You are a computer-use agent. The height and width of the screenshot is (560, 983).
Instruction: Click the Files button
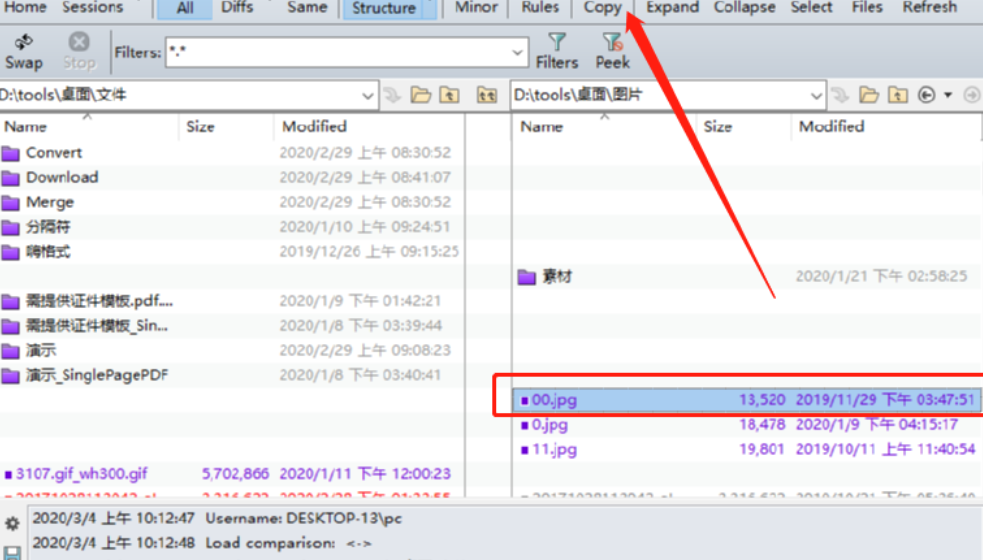[x=867, y=8]
